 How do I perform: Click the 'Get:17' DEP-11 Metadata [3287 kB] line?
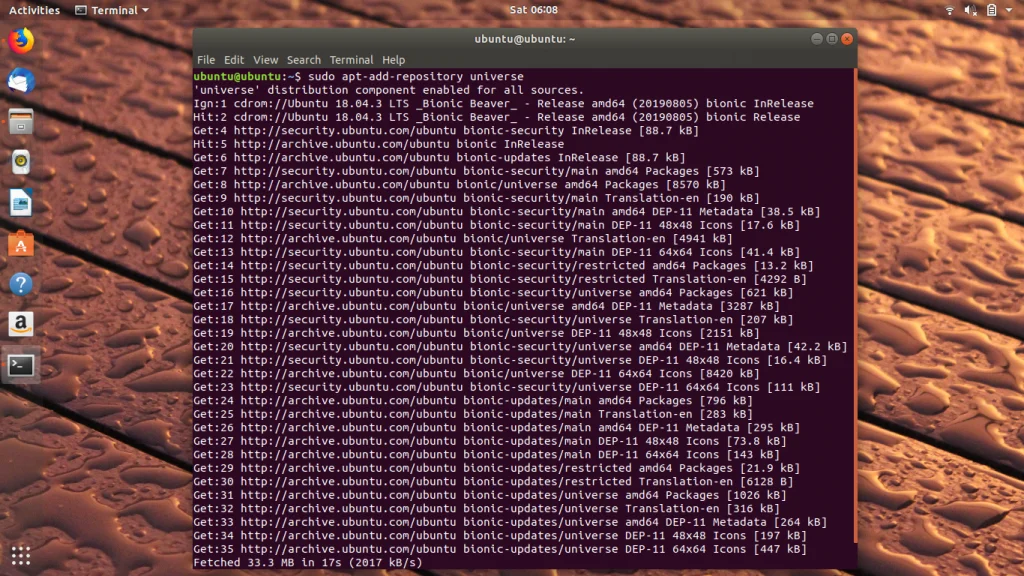(486, 306)
